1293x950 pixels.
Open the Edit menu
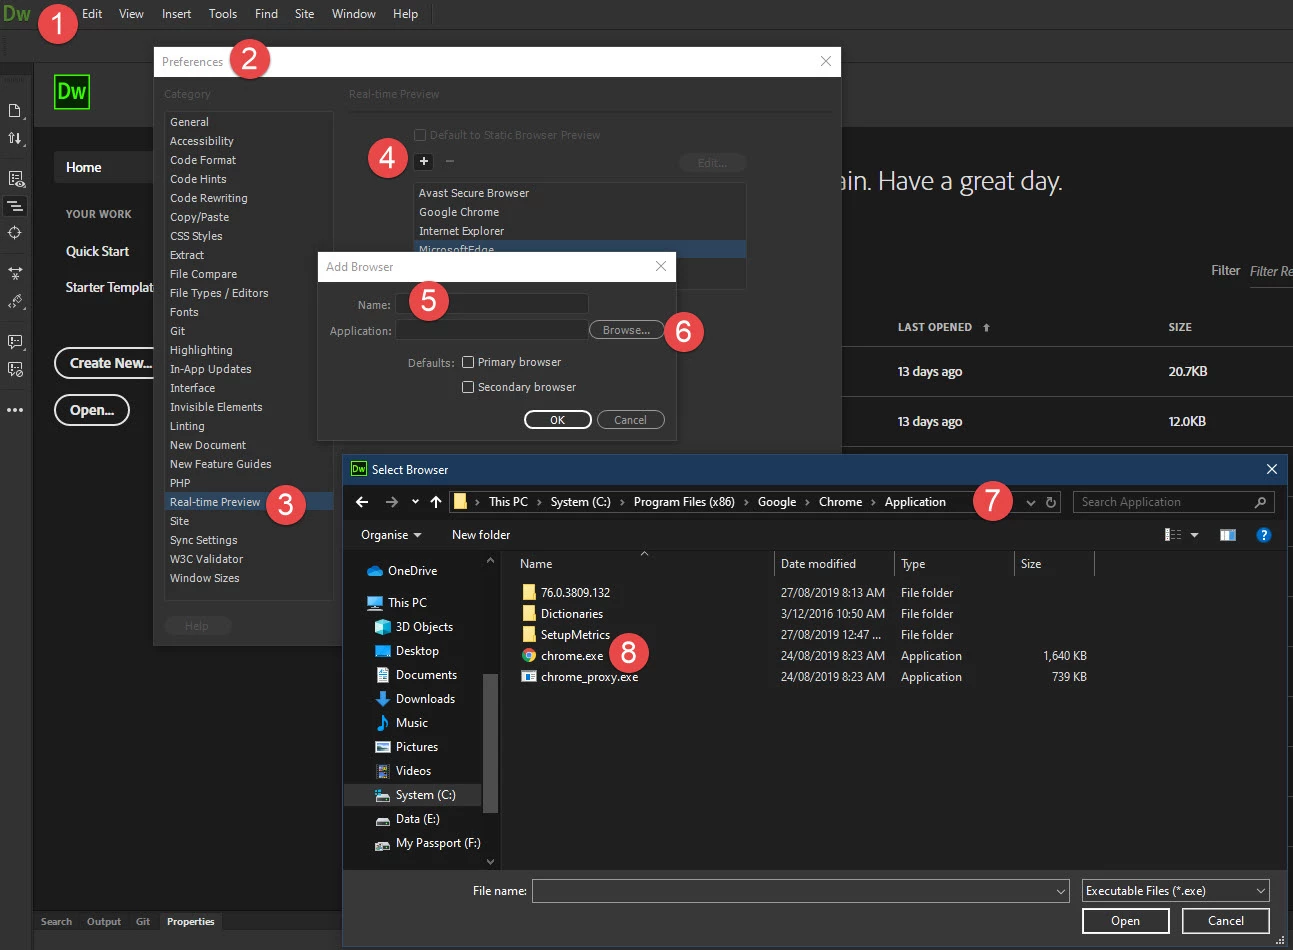pos(92,14)
